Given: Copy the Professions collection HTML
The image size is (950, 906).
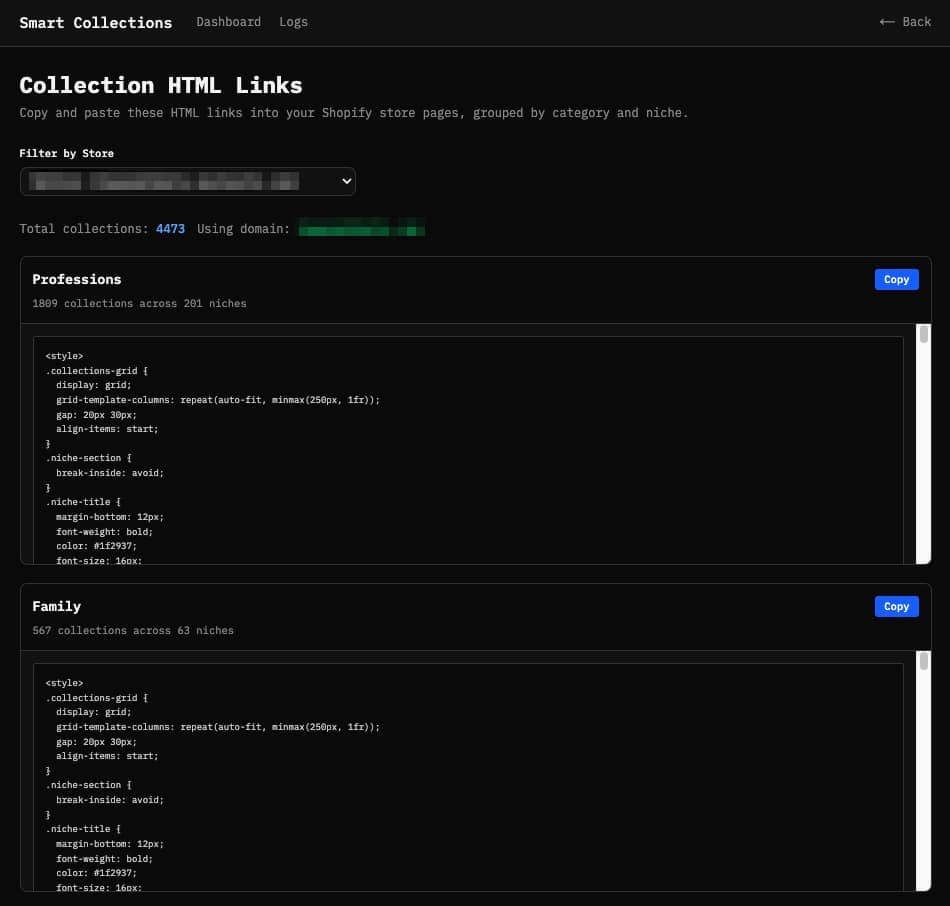Looking at the screenshot, I should [x=896, y=279].
